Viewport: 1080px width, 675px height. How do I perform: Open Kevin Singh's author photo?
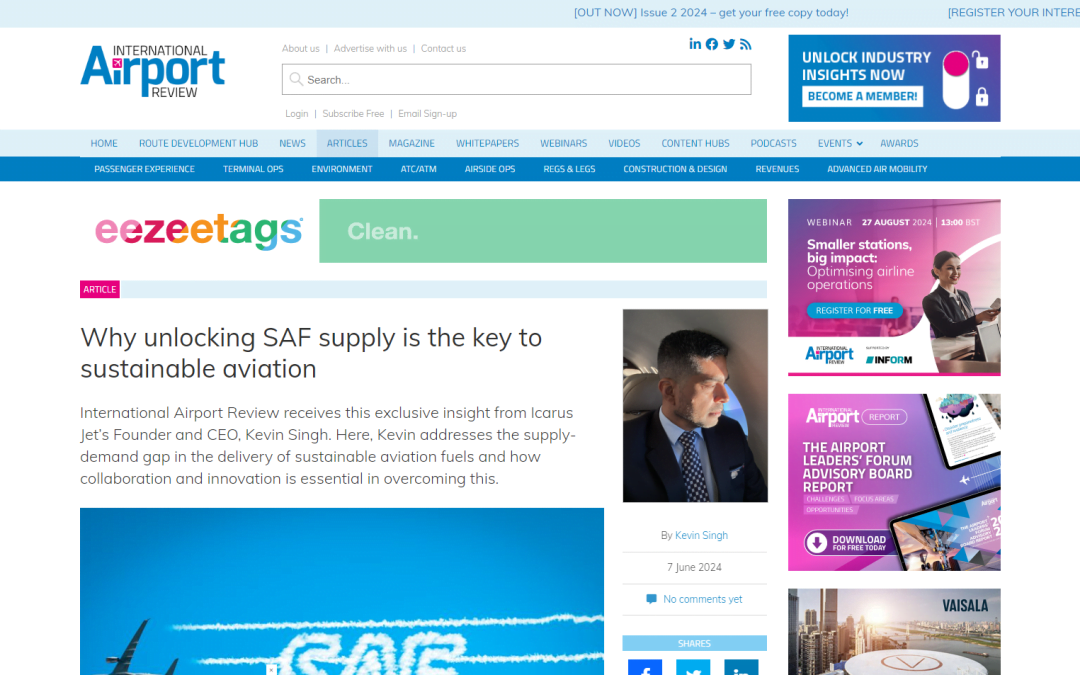tap(695, 406)
